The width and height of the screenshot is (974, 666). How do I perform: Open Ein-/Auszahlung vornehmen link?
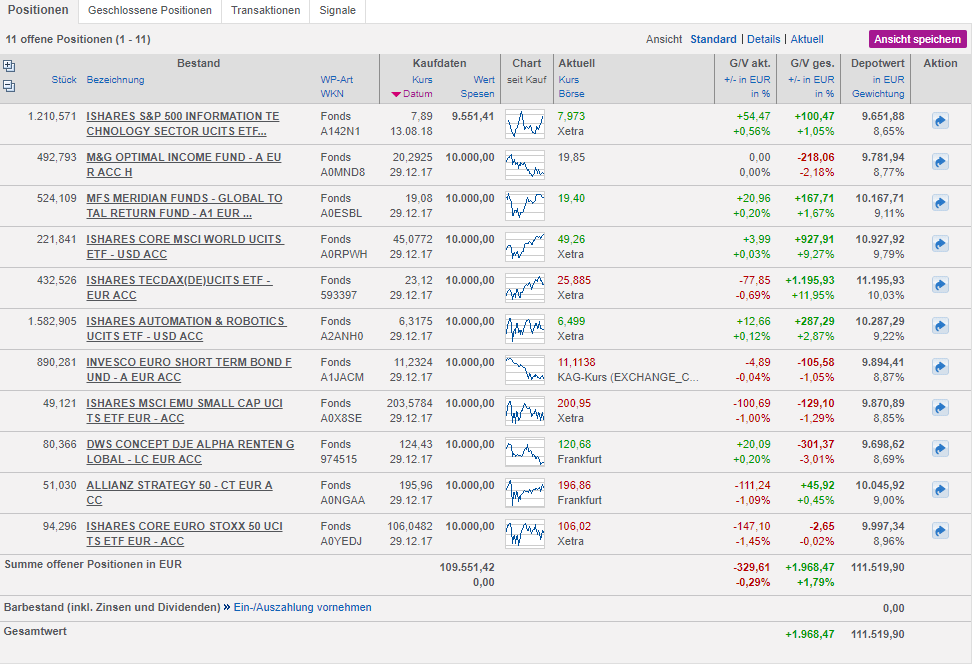[x=302, y=607]
